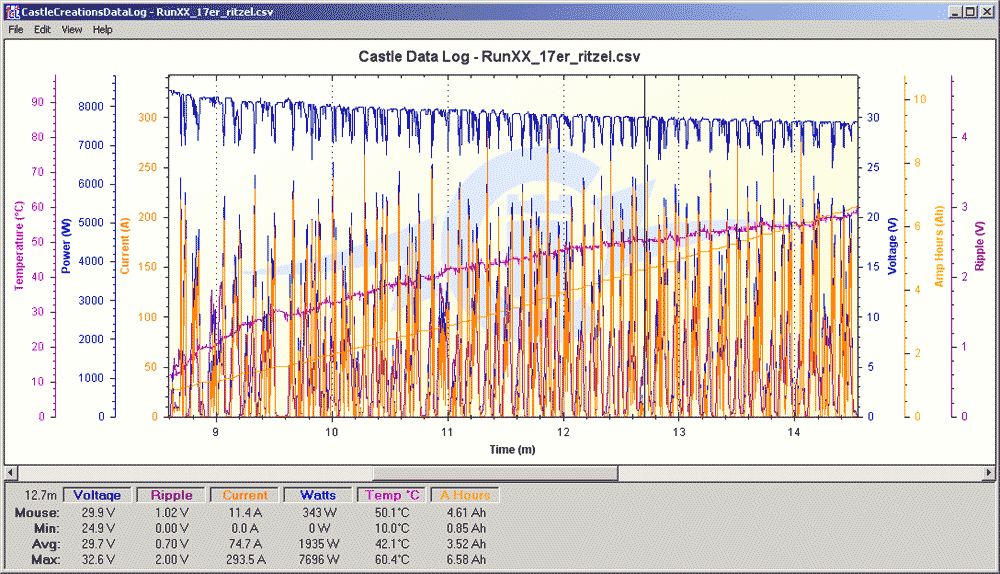Open the View menu
Screen dimensions: 1000x574
pos(71,29)
